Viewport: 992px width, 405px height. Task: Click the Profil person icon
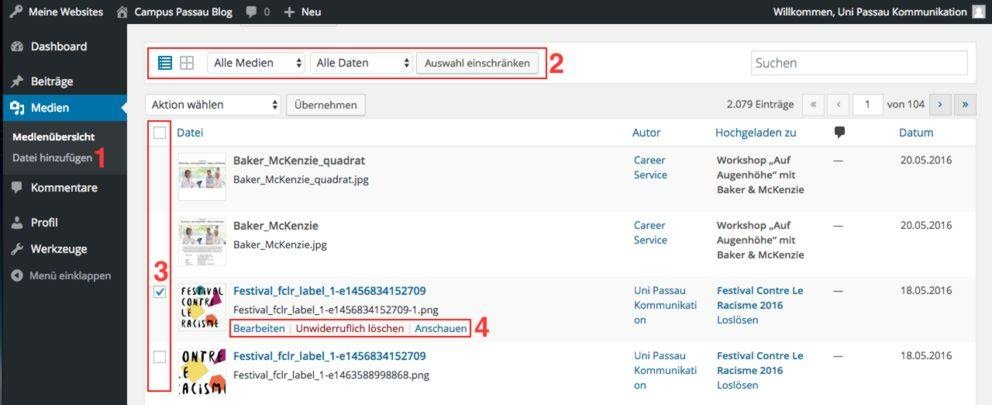tap(17, 223)
